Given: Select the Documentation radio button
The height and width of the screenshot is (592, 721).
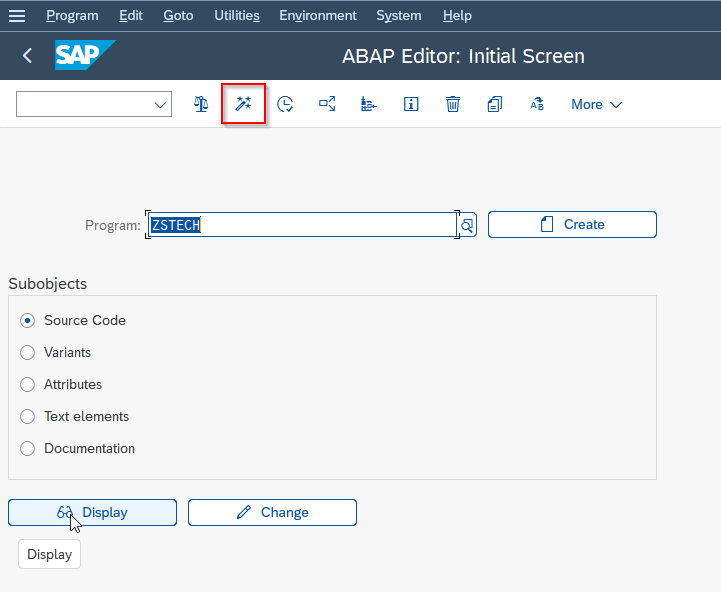Looking at the screenshot, I should pyautogui.click(x=28, y=448).
